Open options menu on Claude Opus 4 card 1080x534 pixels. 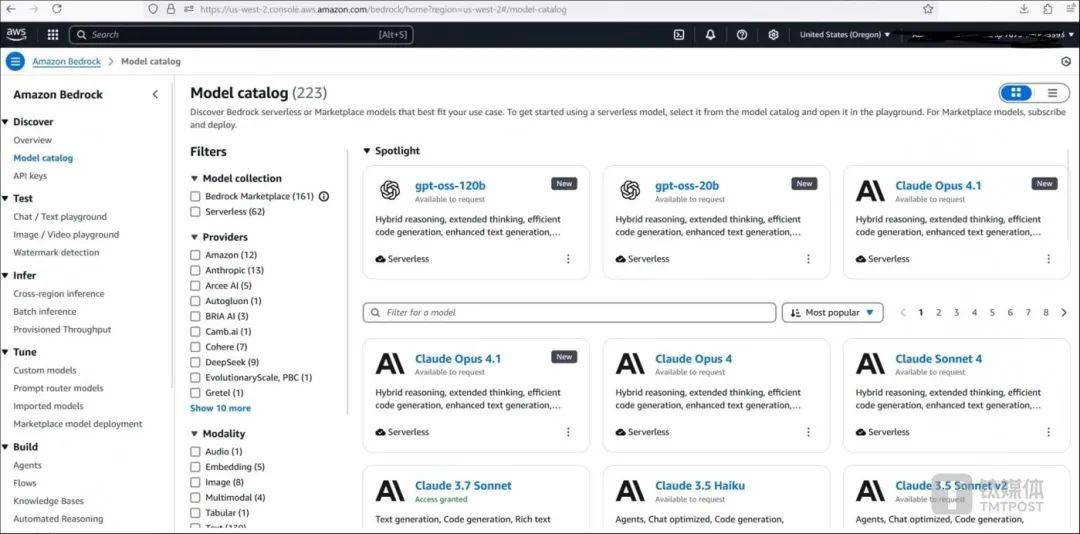click(809, 432)
